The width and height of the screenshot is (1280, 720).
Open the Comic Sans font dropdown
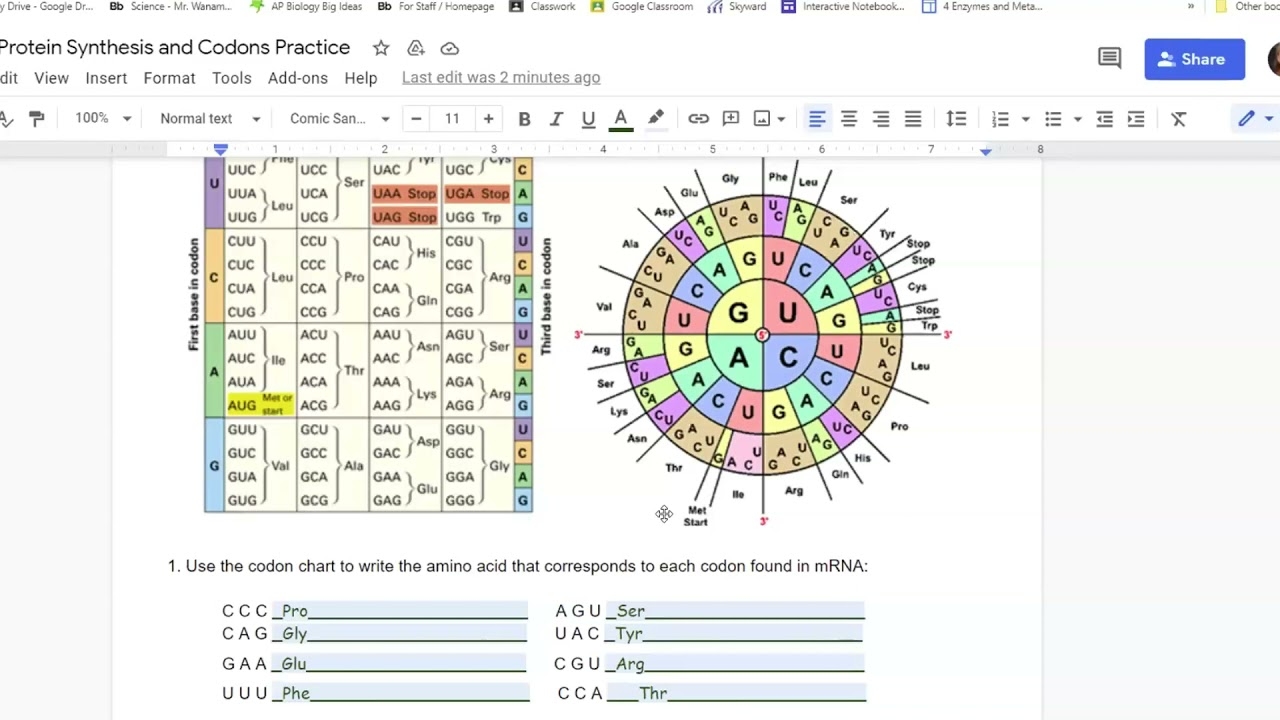click(x=338, y=118)
